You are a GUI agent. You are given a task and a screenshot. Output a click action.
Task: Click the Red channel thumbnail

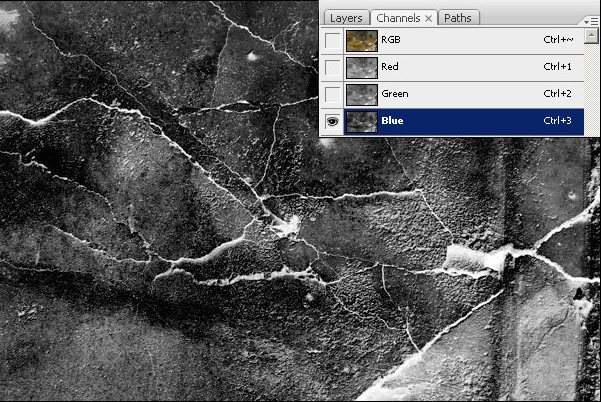[x=361, y=68]
